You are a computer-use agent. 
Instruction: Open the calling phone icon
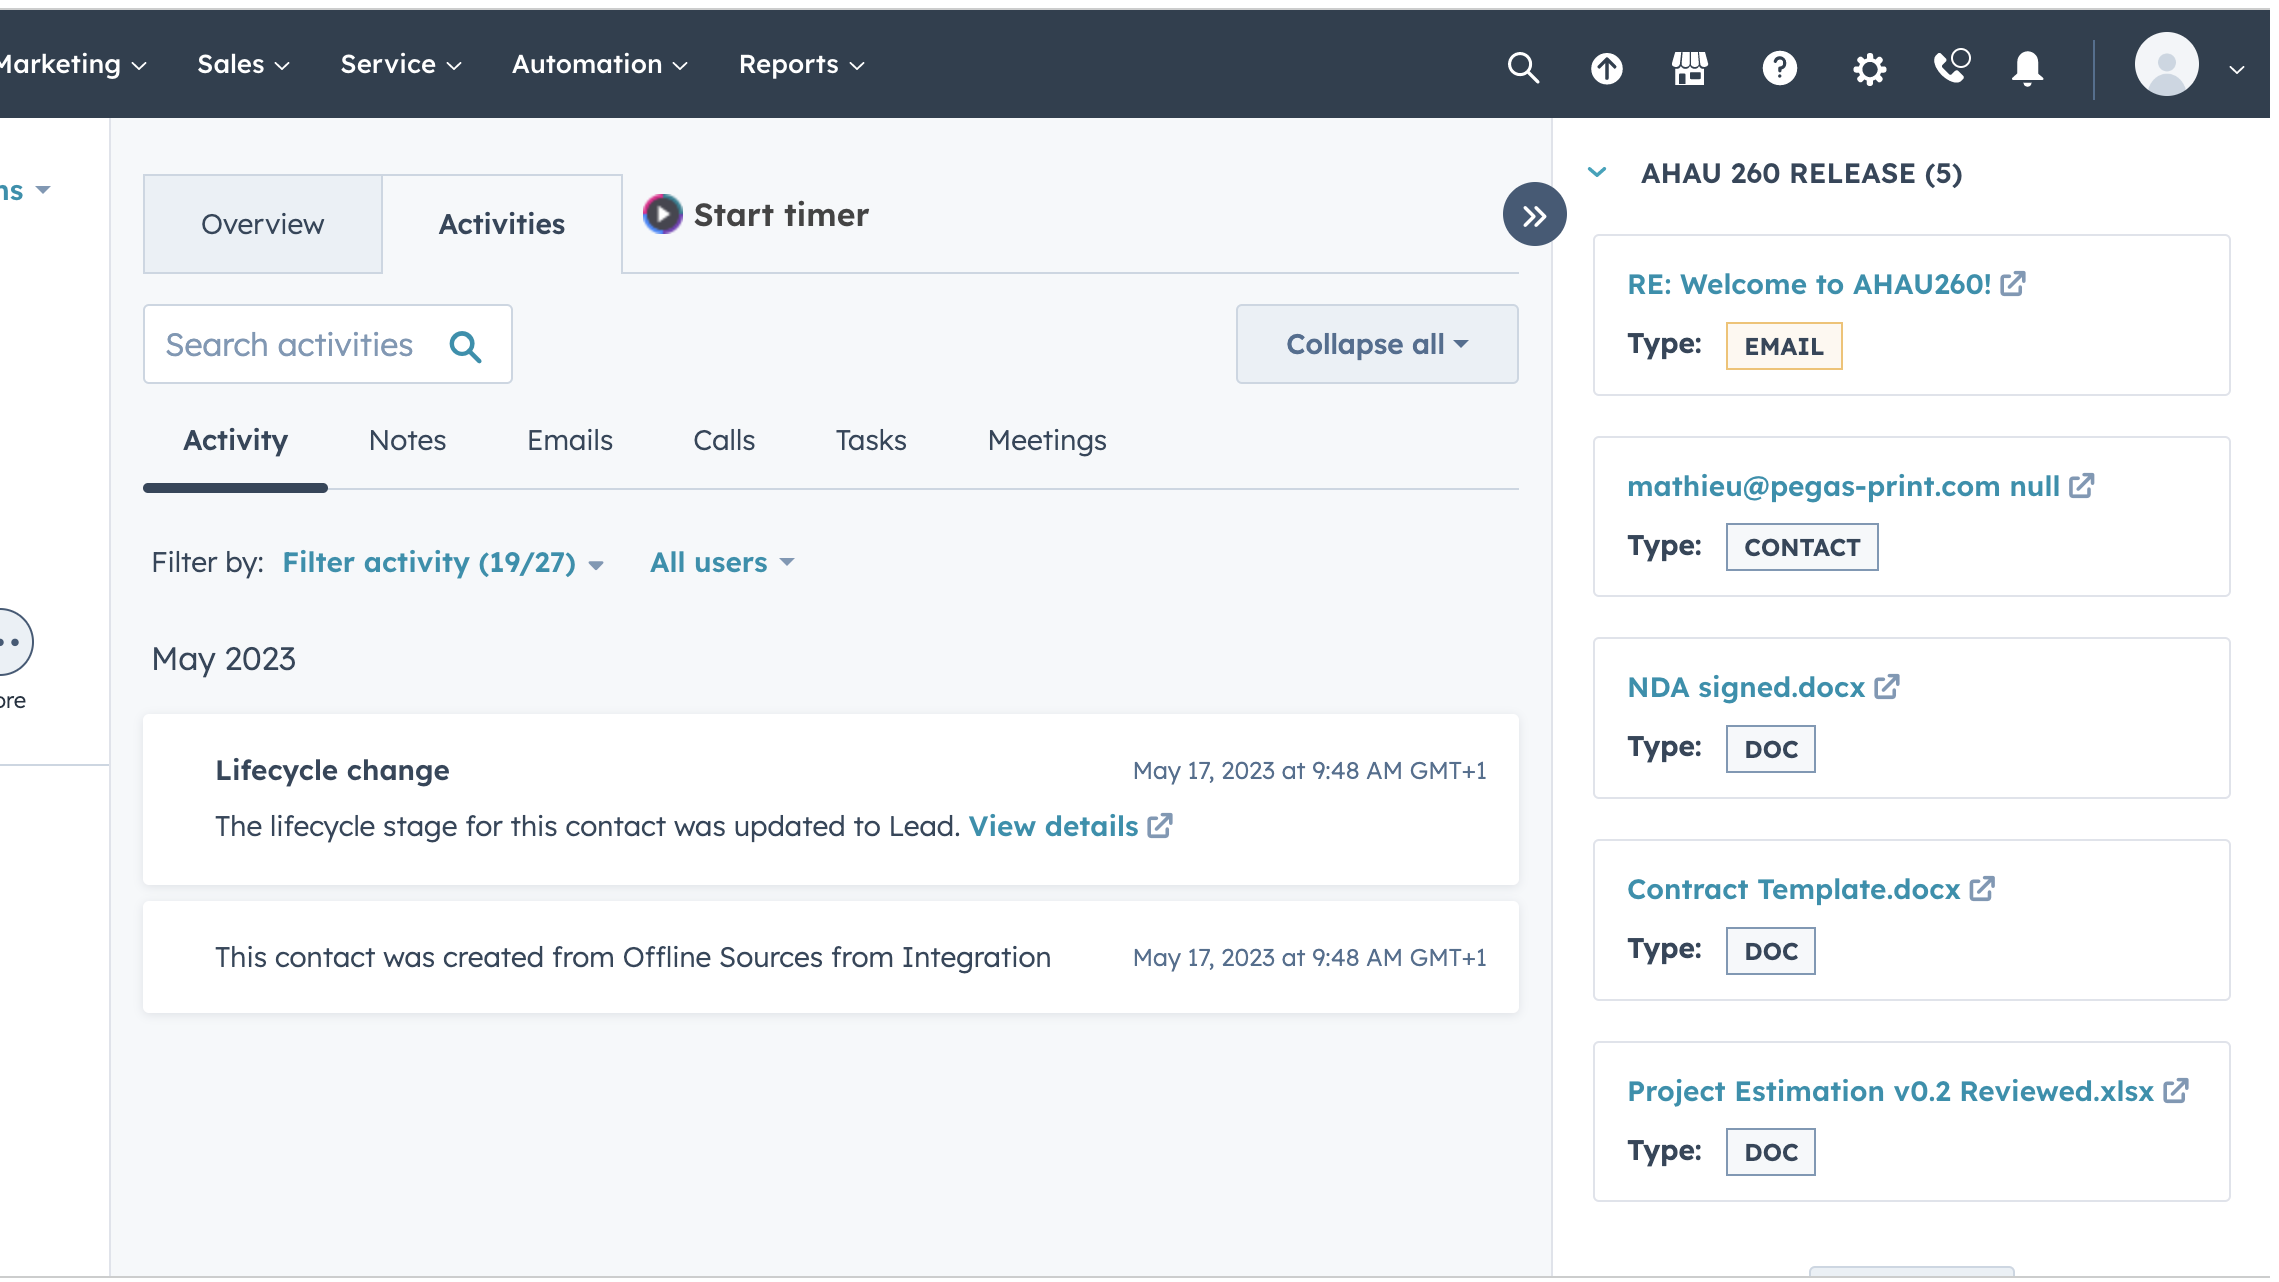tap(1951, 66)
